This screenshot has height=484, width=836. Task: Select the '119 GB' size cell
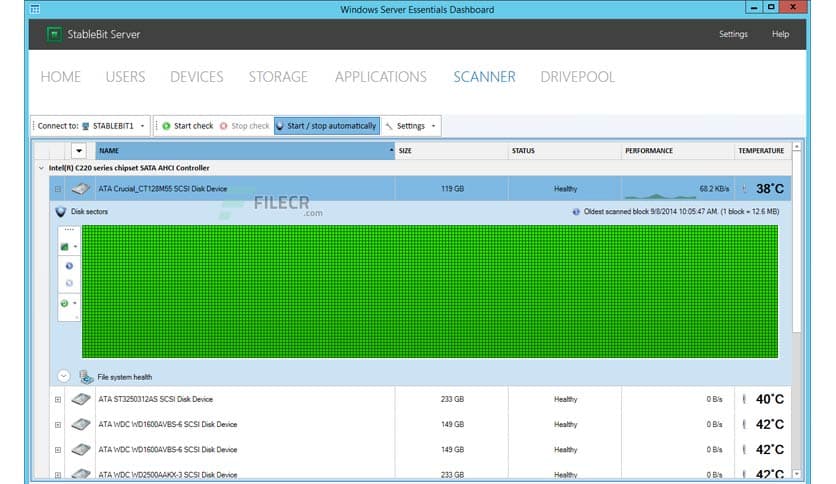coord(452,189)
